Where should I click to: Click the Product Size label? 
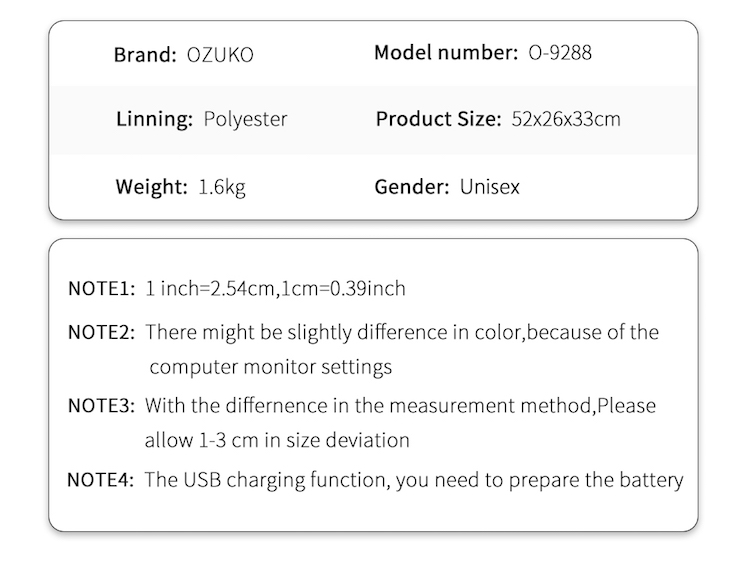coord(438,119)
